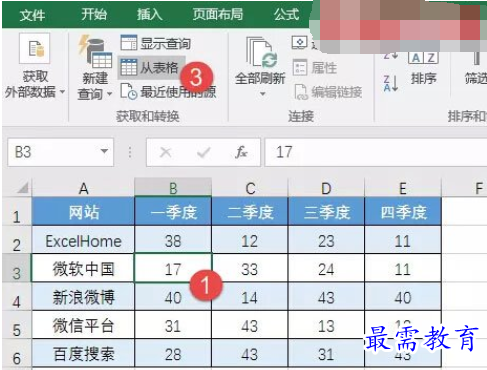Click the 新浪微博 cell

[83, 297]
